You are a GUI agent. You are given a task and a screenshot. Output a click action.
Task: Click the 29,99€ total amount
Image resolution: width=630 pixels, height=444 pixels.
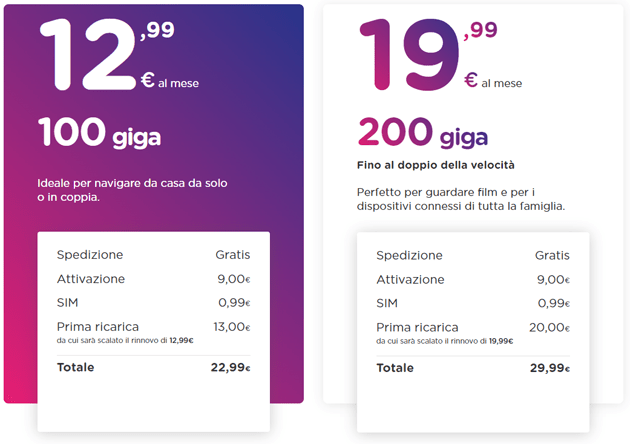click(x=547, y=368)
